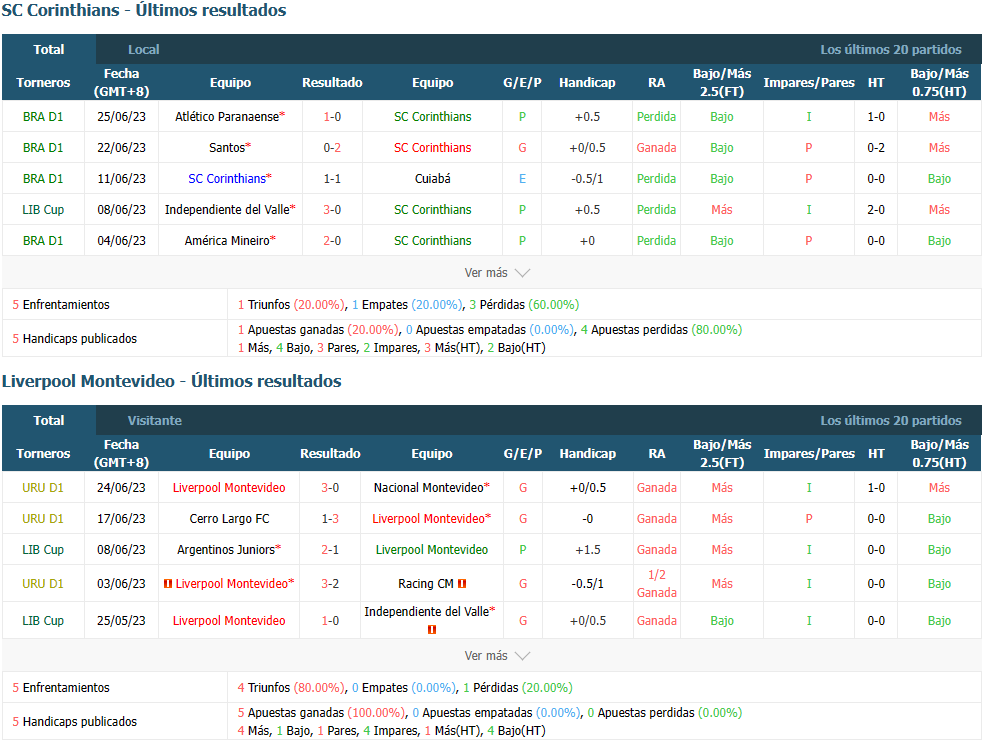Image resolution: width=990 pixels, height=746 pixels.
Task: Expand Ver más under the SC Corinthians results
Action: [x=497, y=273]
